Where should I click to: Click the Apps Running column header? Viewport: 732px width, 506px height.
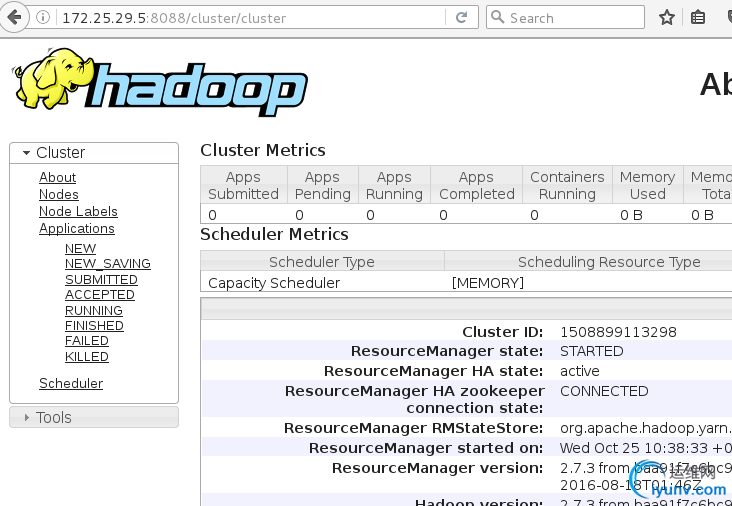click(394, 185)
